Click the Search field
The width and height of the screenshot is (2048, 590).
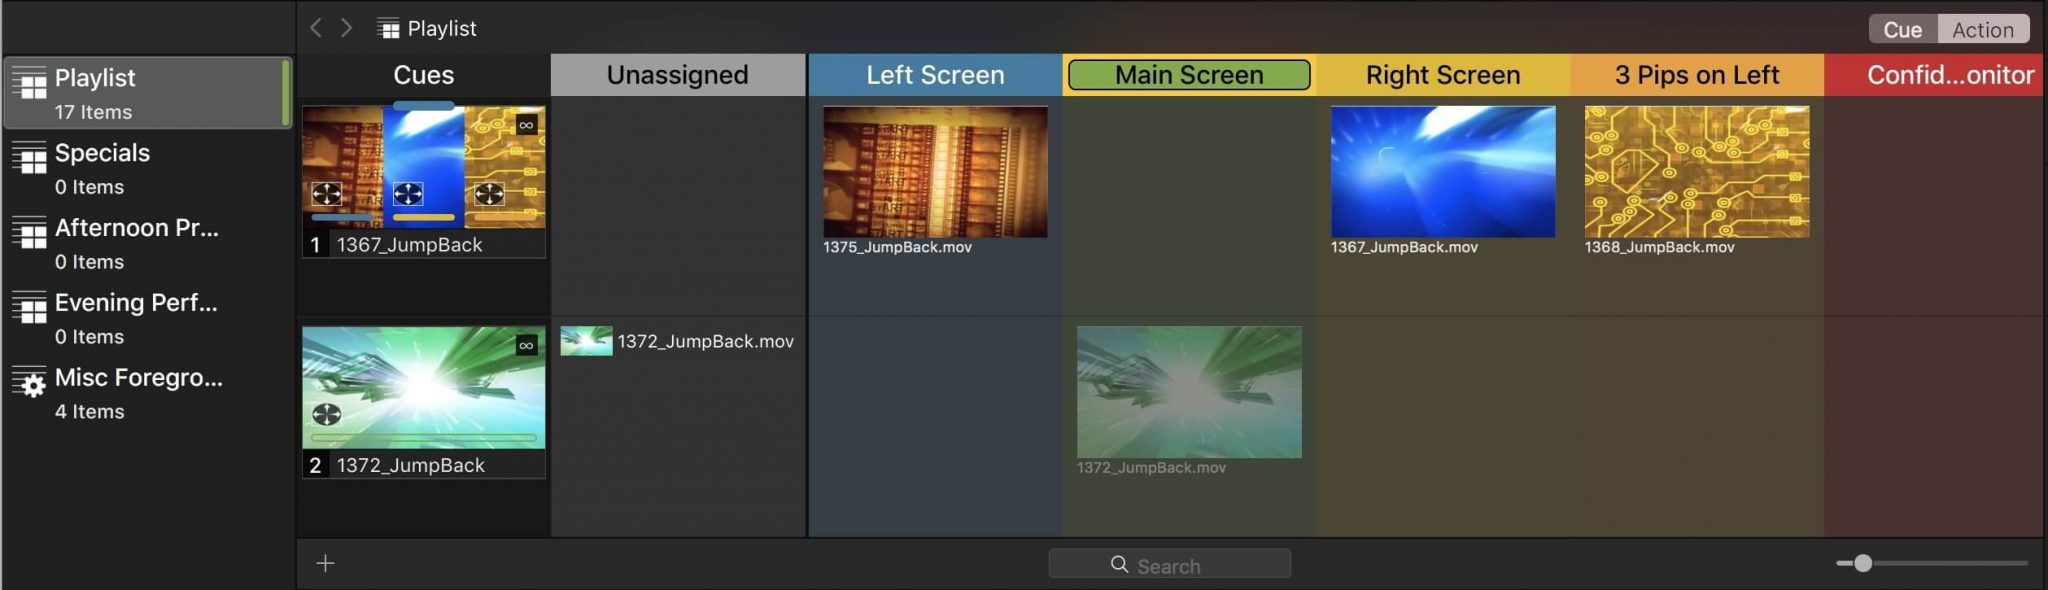click(1169, 565)
